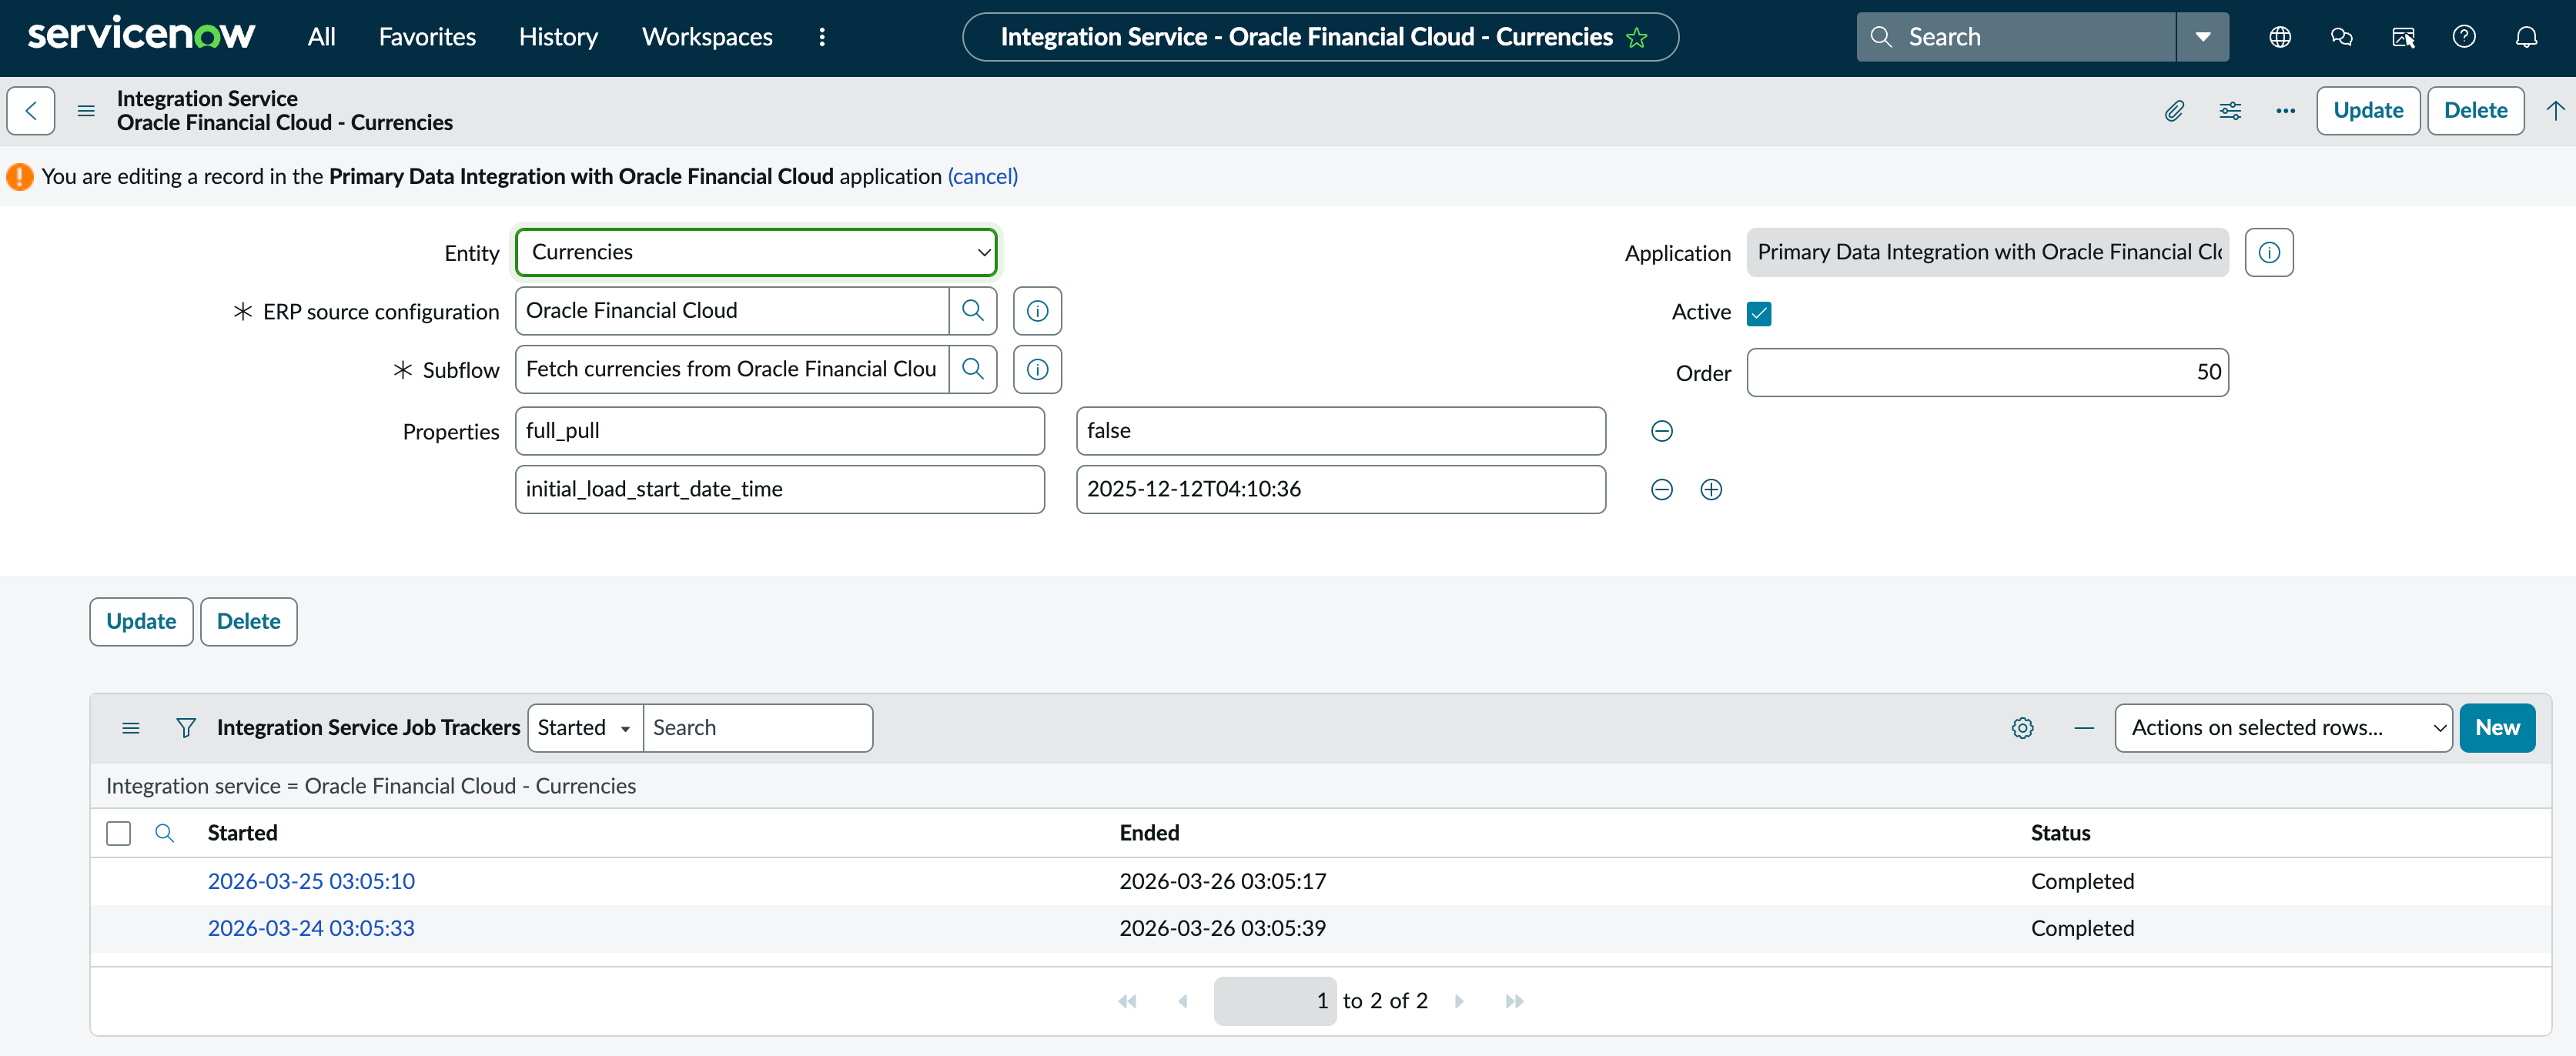Go to previous record with up arrow
Viewport: 2576px width, 1056px height.
[x=2555, y=110]
